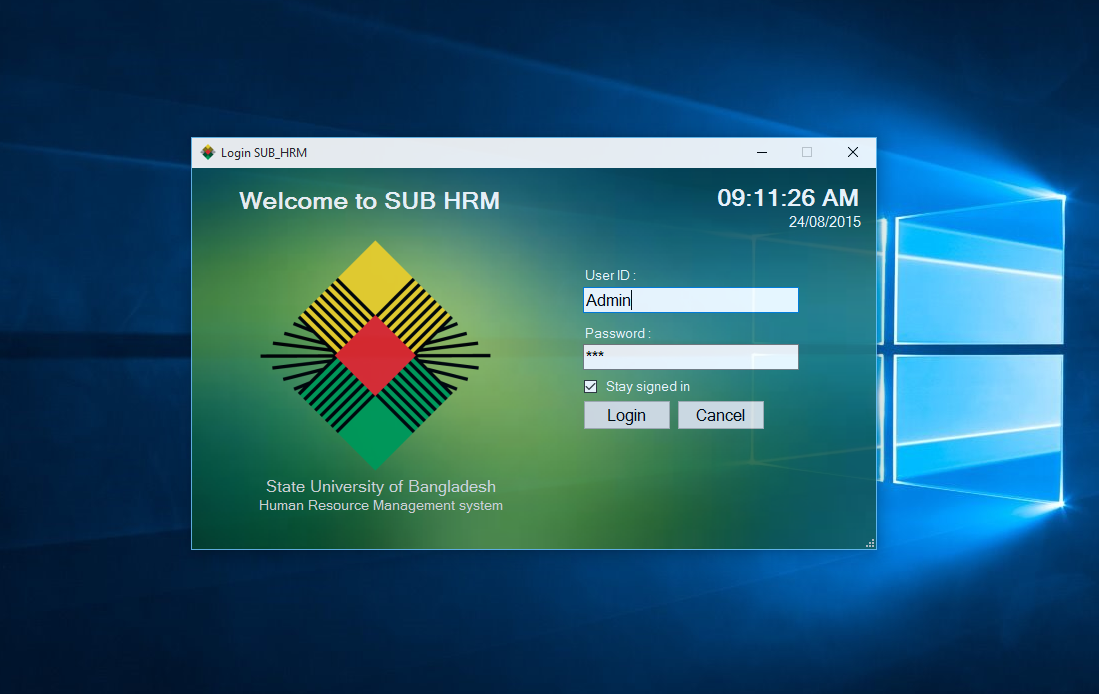Image resolution: width=1099 pixels, height=694 pixels.
Task: Click the date 24/08/2015
Action: coord(824,222)
